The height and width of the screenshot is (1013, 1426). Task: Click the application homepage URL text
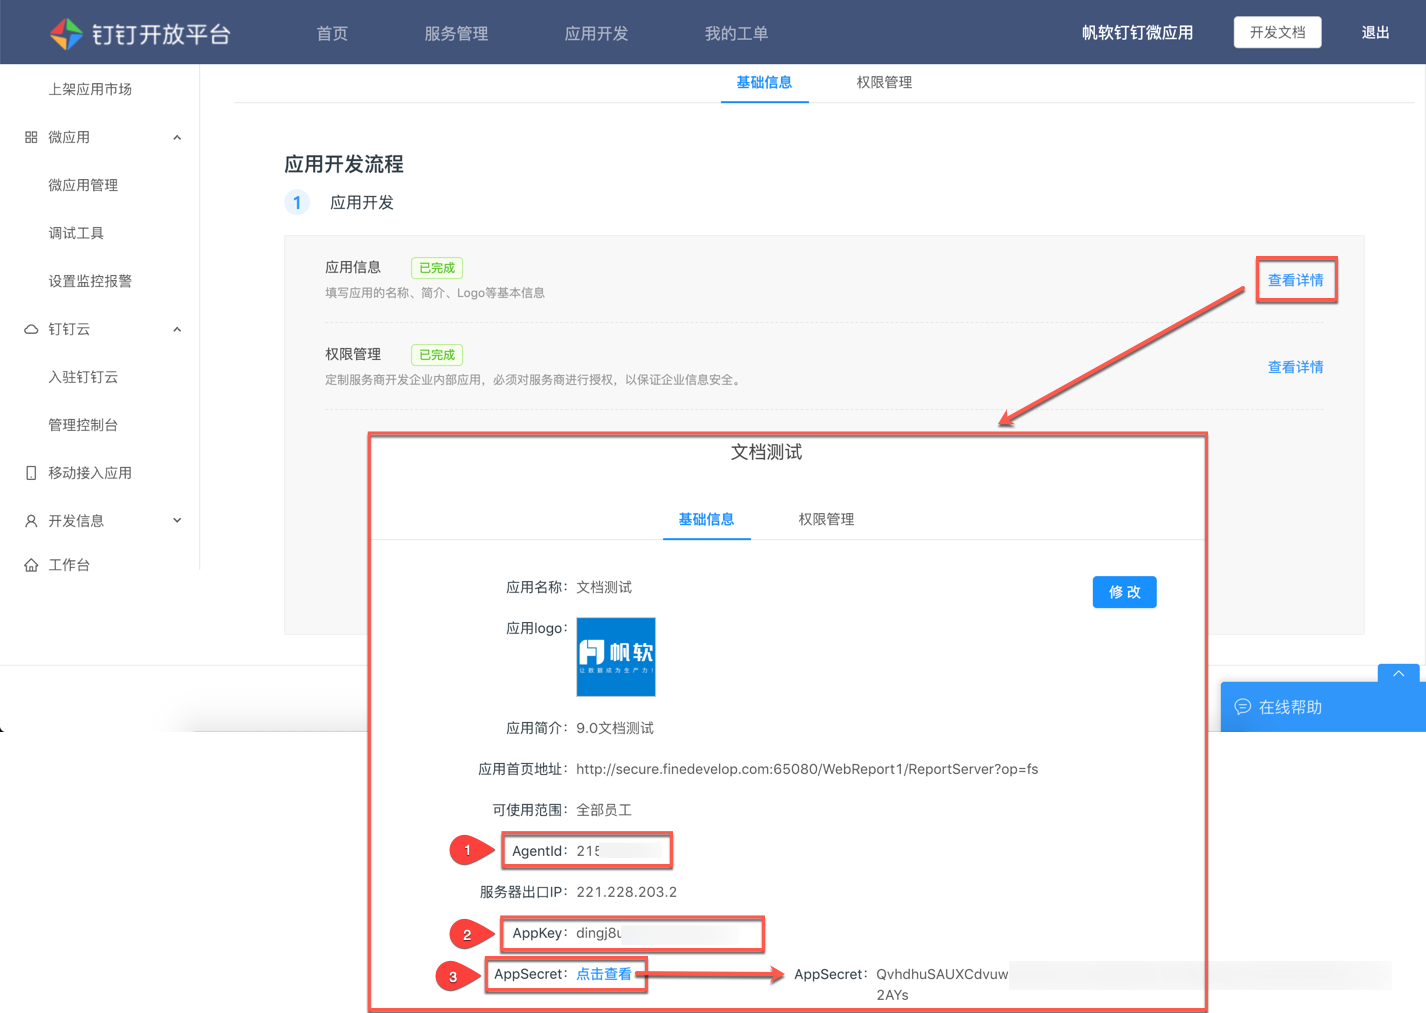click(807, 769)
